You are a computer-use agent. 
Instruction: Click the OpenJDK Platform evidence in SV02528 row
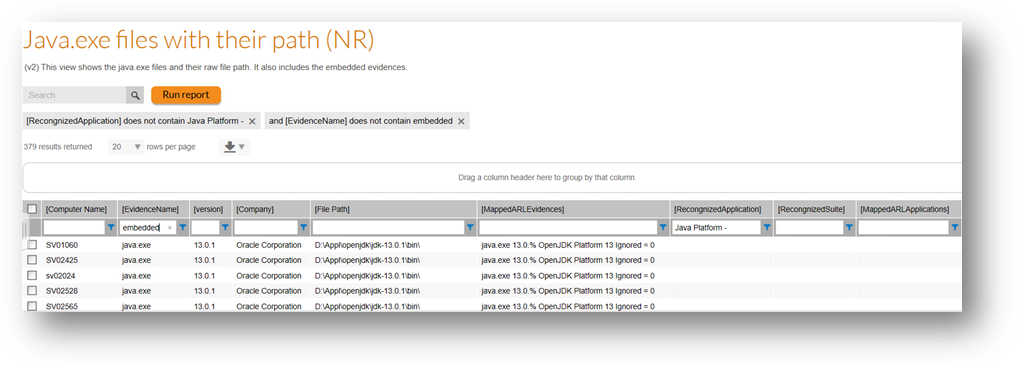pyautogui.click(x=568, y=290)
